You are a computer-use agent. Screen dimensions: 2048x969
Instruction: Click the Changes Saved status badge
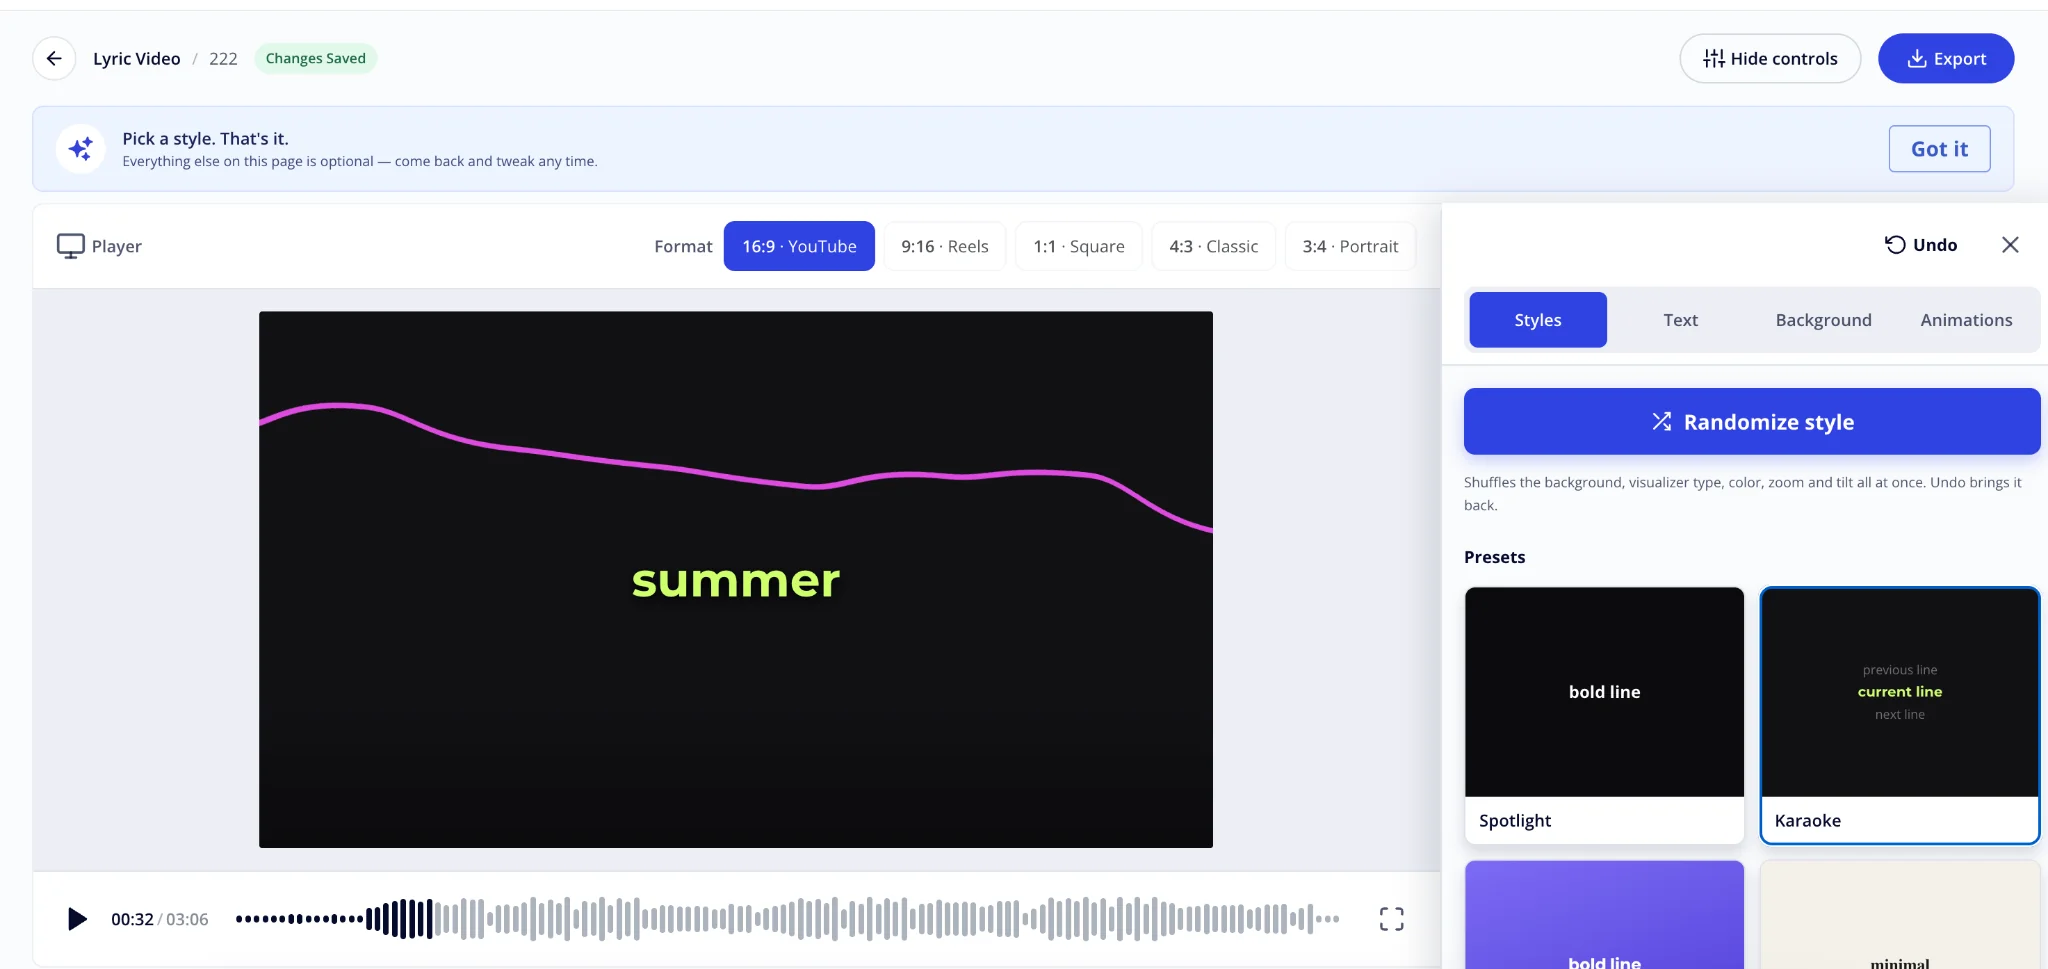coord(316,58)
